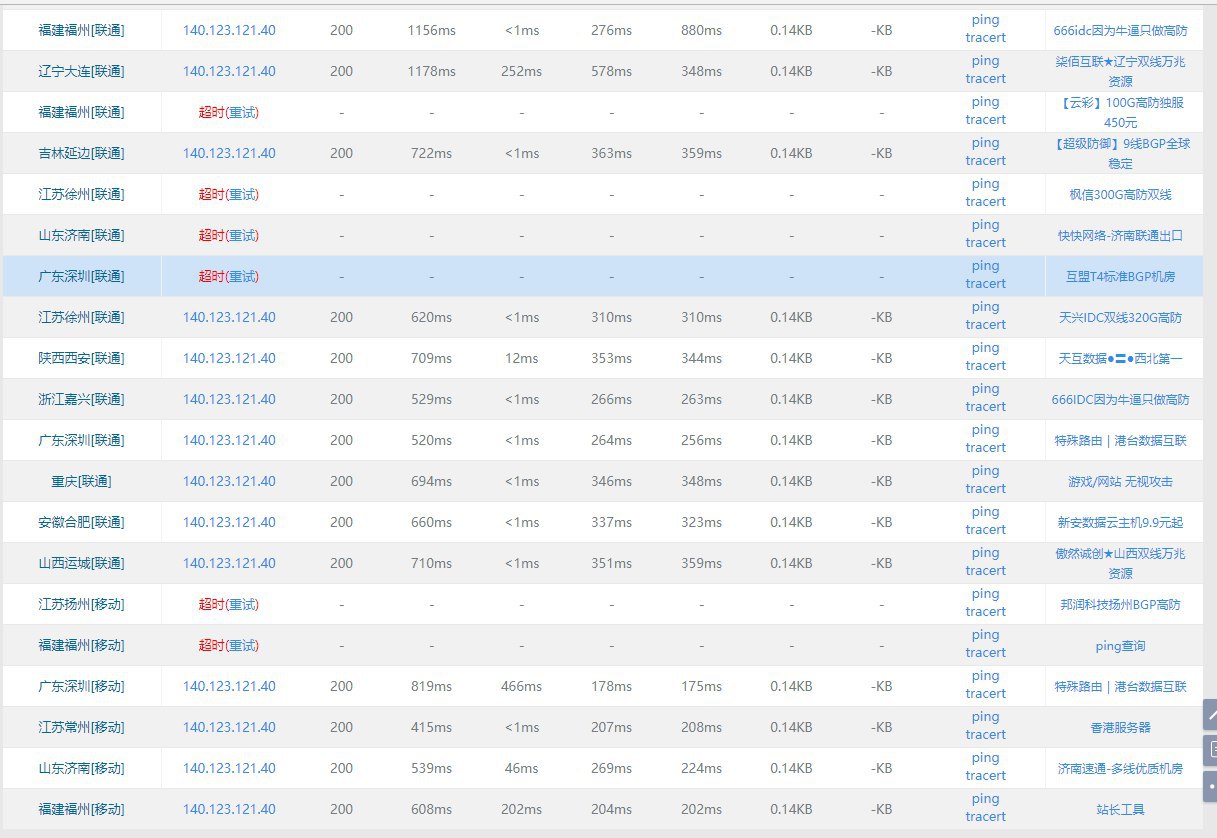Viewport: 1217px width, 838px height.
Task: Retry the timed-out 山东济南[联通] test
Action: (242, 235)
